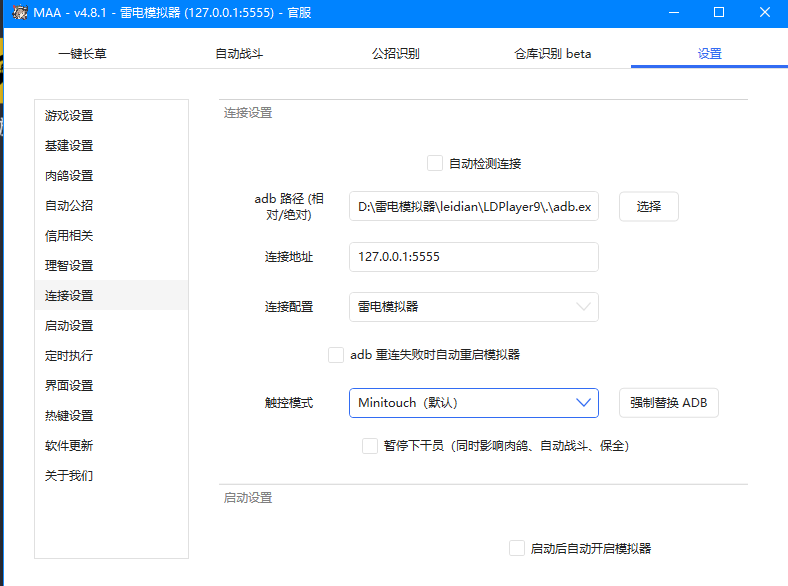Select 游戏设置 in the sidebar

click(69, 116)
